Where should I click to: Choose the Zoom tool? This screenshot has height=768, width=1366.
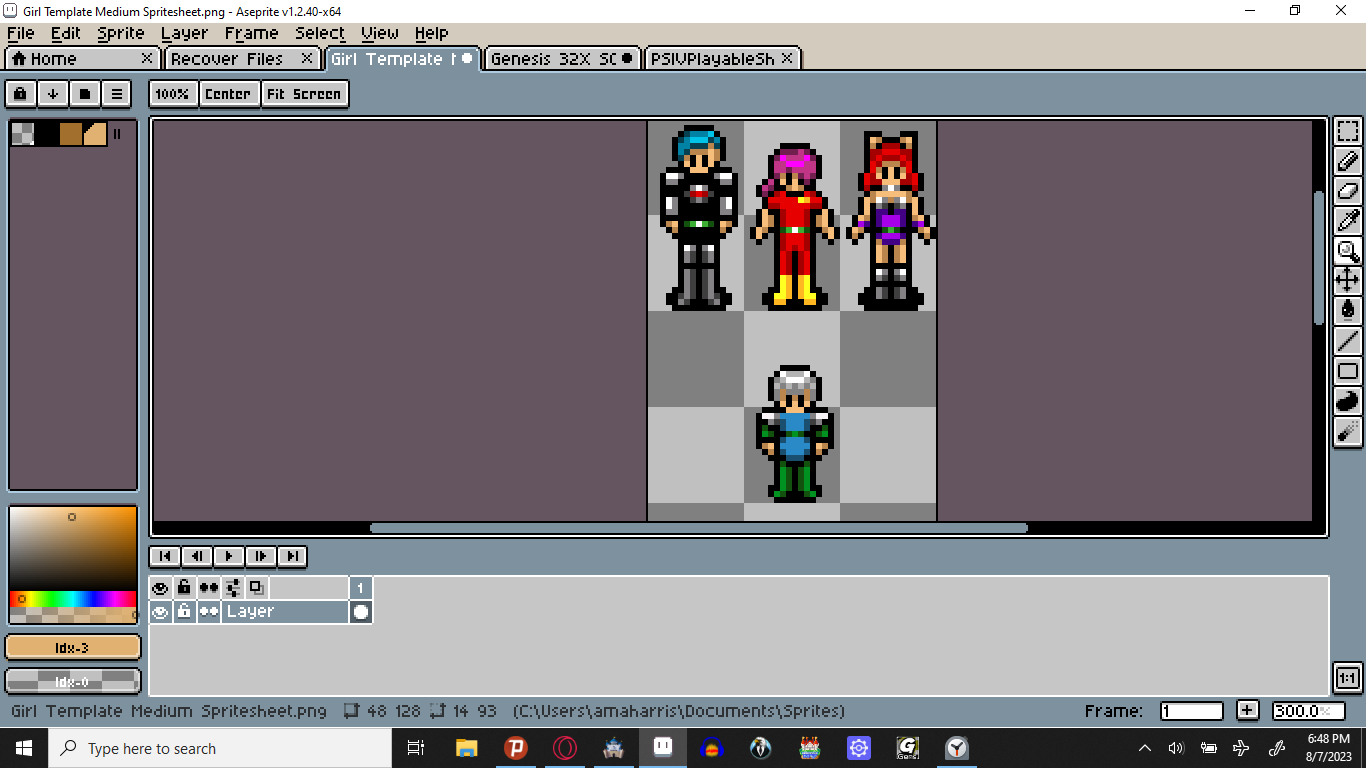(x=1347, y=250)
